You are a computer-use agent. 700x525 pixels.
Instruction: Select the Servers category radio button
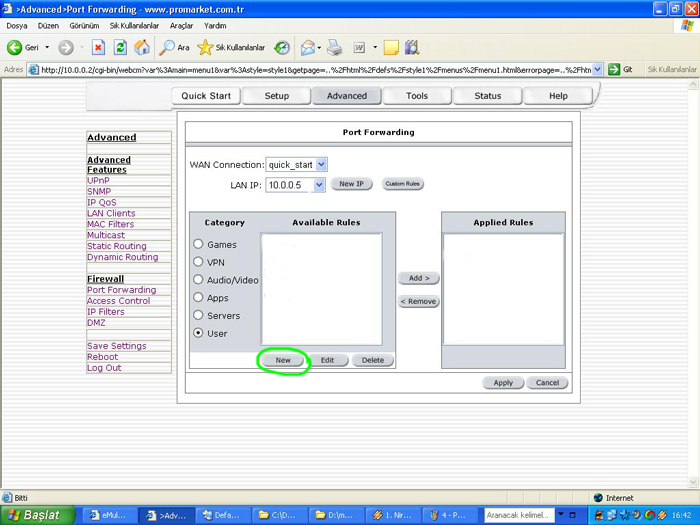[198, 315]
